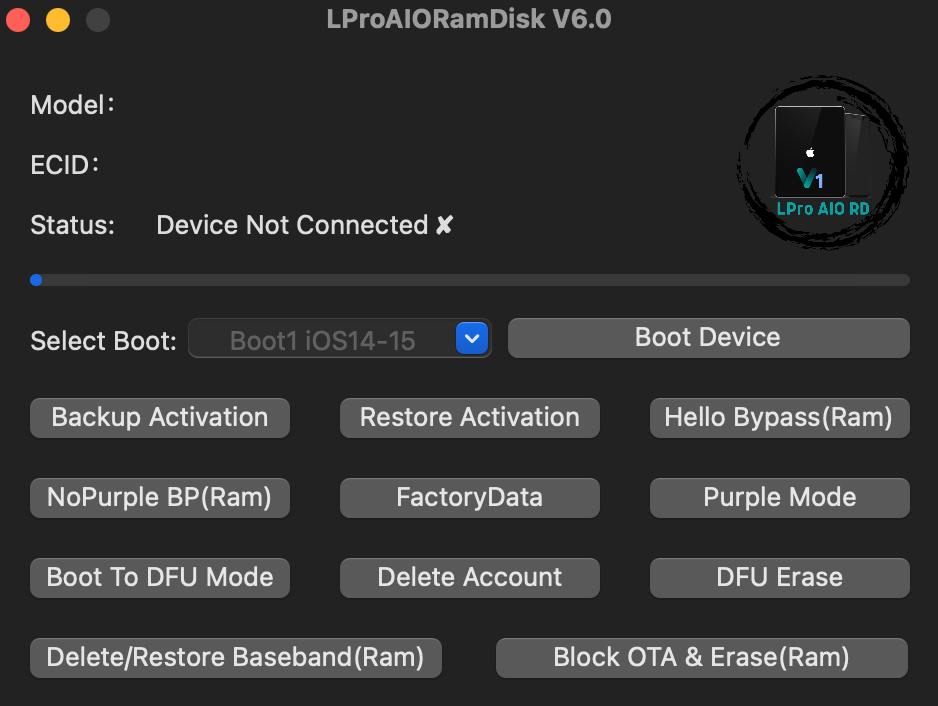Click the DFU Erase button
The image size is (938, 706).
pyautogui.click(x=779, y=578)
